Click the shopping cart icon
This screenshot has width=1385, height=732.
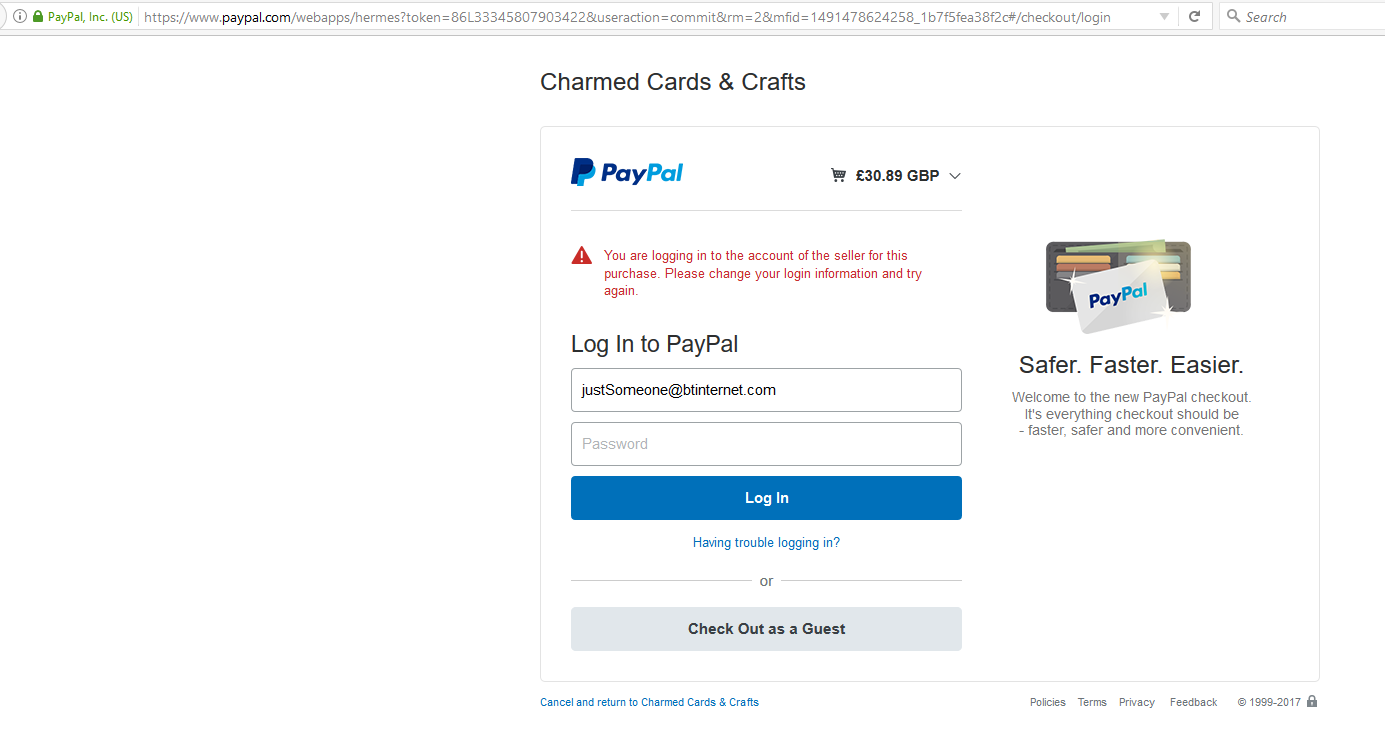click(x=838, y=176)
